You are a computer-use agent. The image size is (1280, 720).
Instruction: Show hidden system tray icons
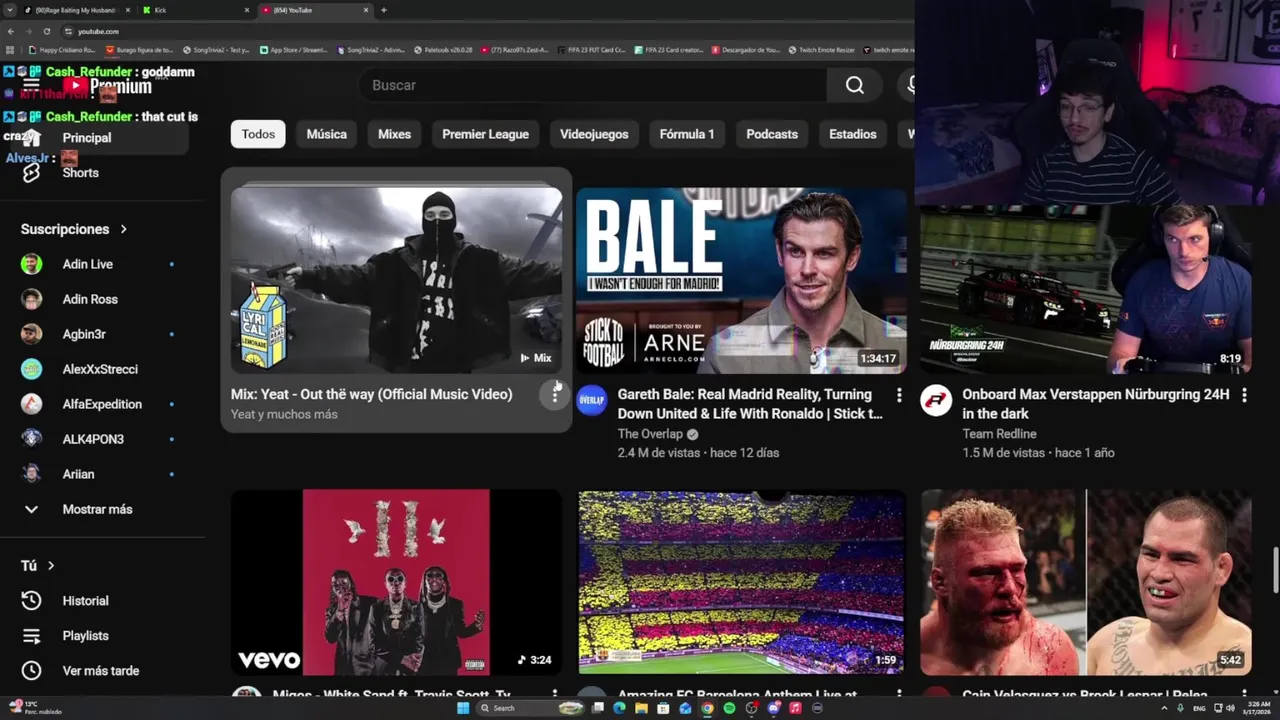(x=1164, y=708)
